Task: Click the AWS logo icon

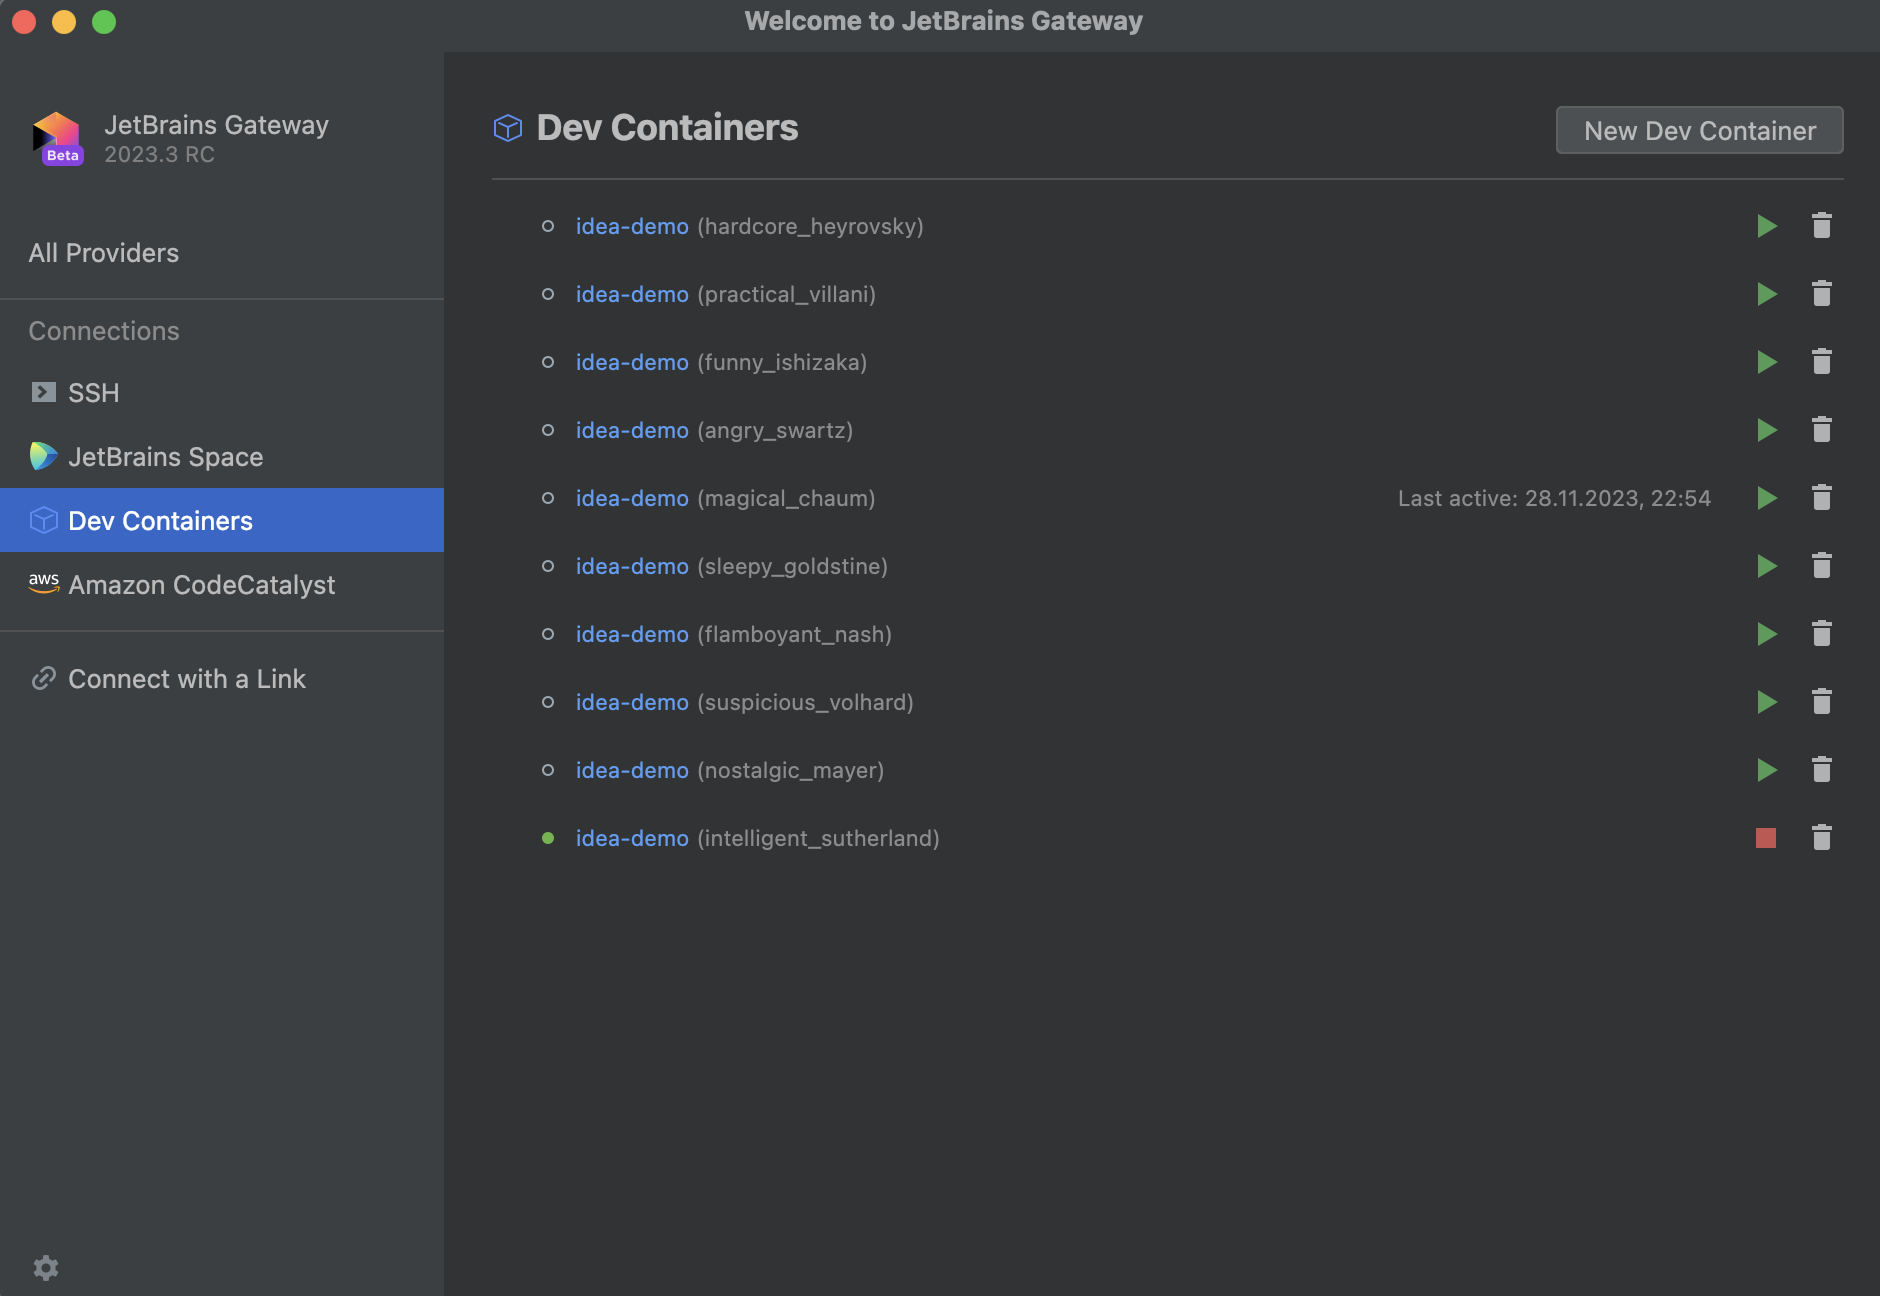Action: 44,583
